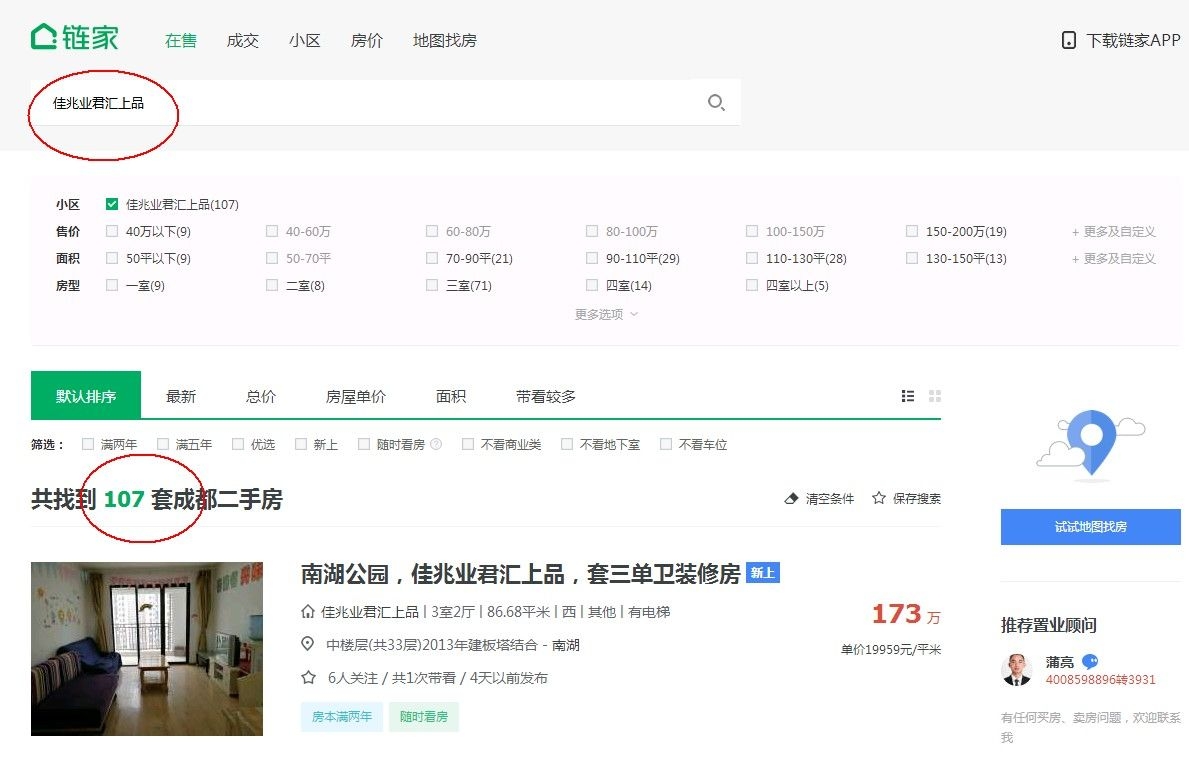Open the 小区 navigation tab
Image resolution: width=1189 pixels, height=761 pixels.
(x=305, y=40)
